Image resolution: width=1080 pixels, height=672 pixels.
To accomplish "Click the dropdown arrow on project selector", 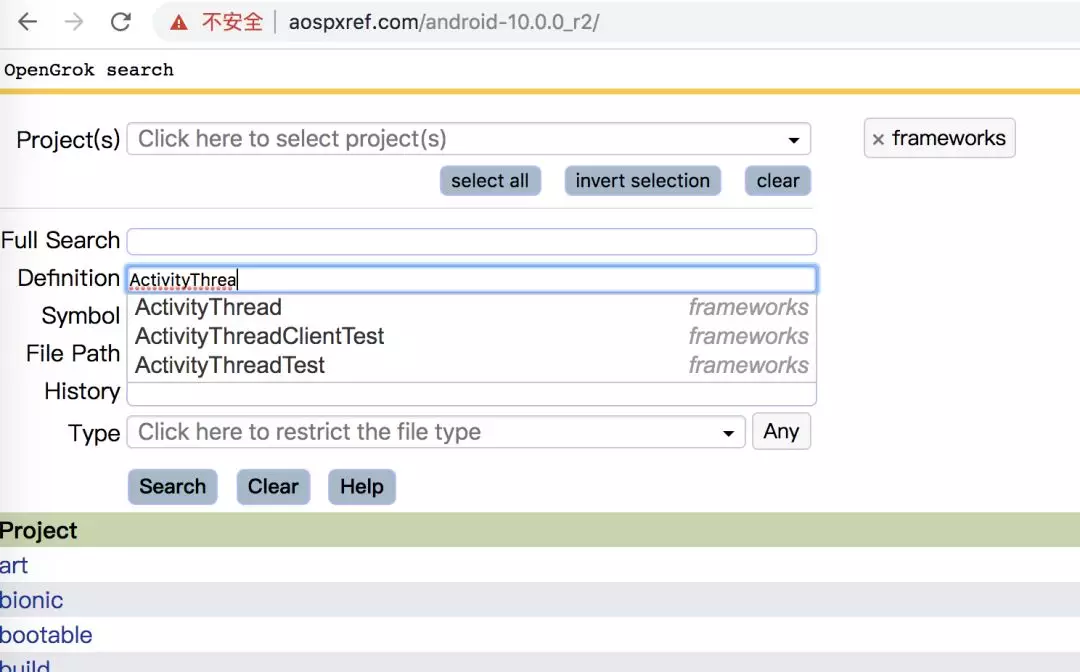I will [x=793, y=139].
